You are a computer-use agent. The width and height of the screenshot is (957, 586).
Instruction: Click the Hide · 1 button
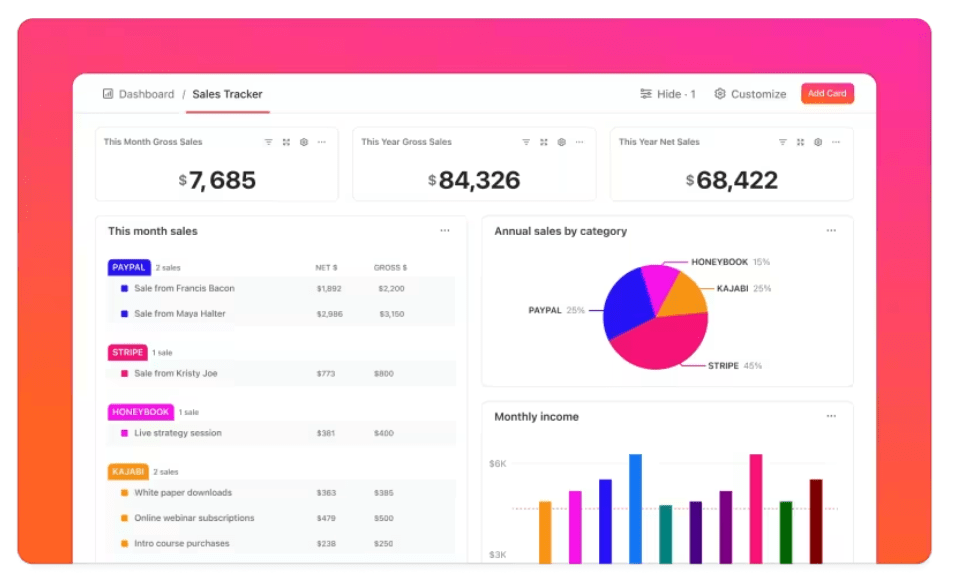(x=668, y=94)
